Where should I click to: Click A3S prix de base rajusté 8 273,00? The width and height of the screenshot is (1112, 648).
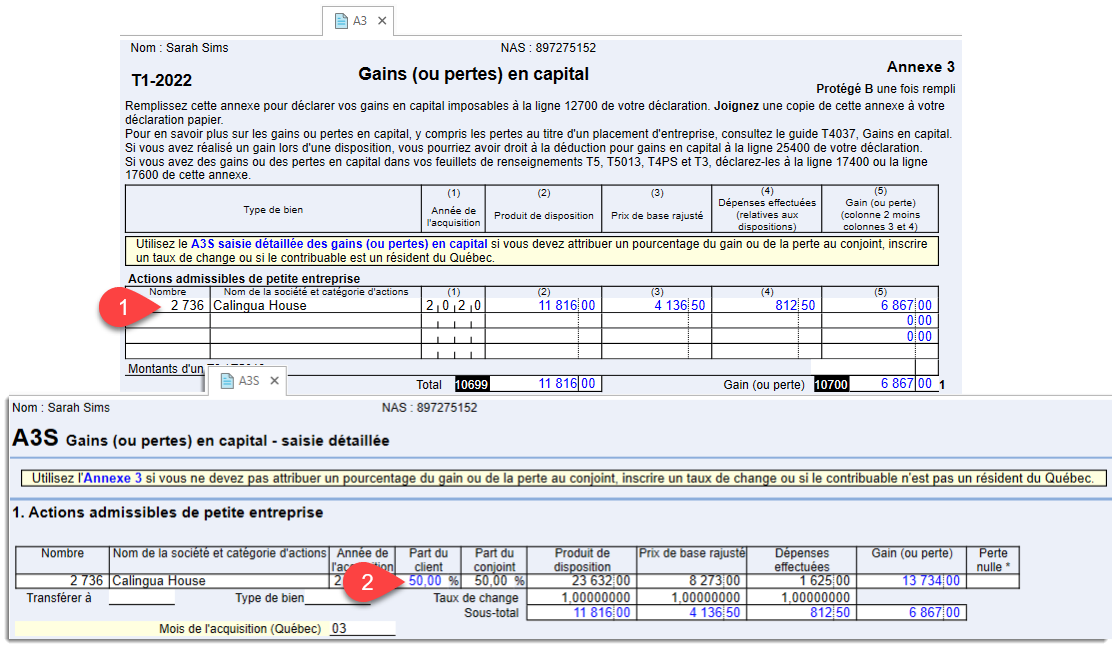[691, 581]
